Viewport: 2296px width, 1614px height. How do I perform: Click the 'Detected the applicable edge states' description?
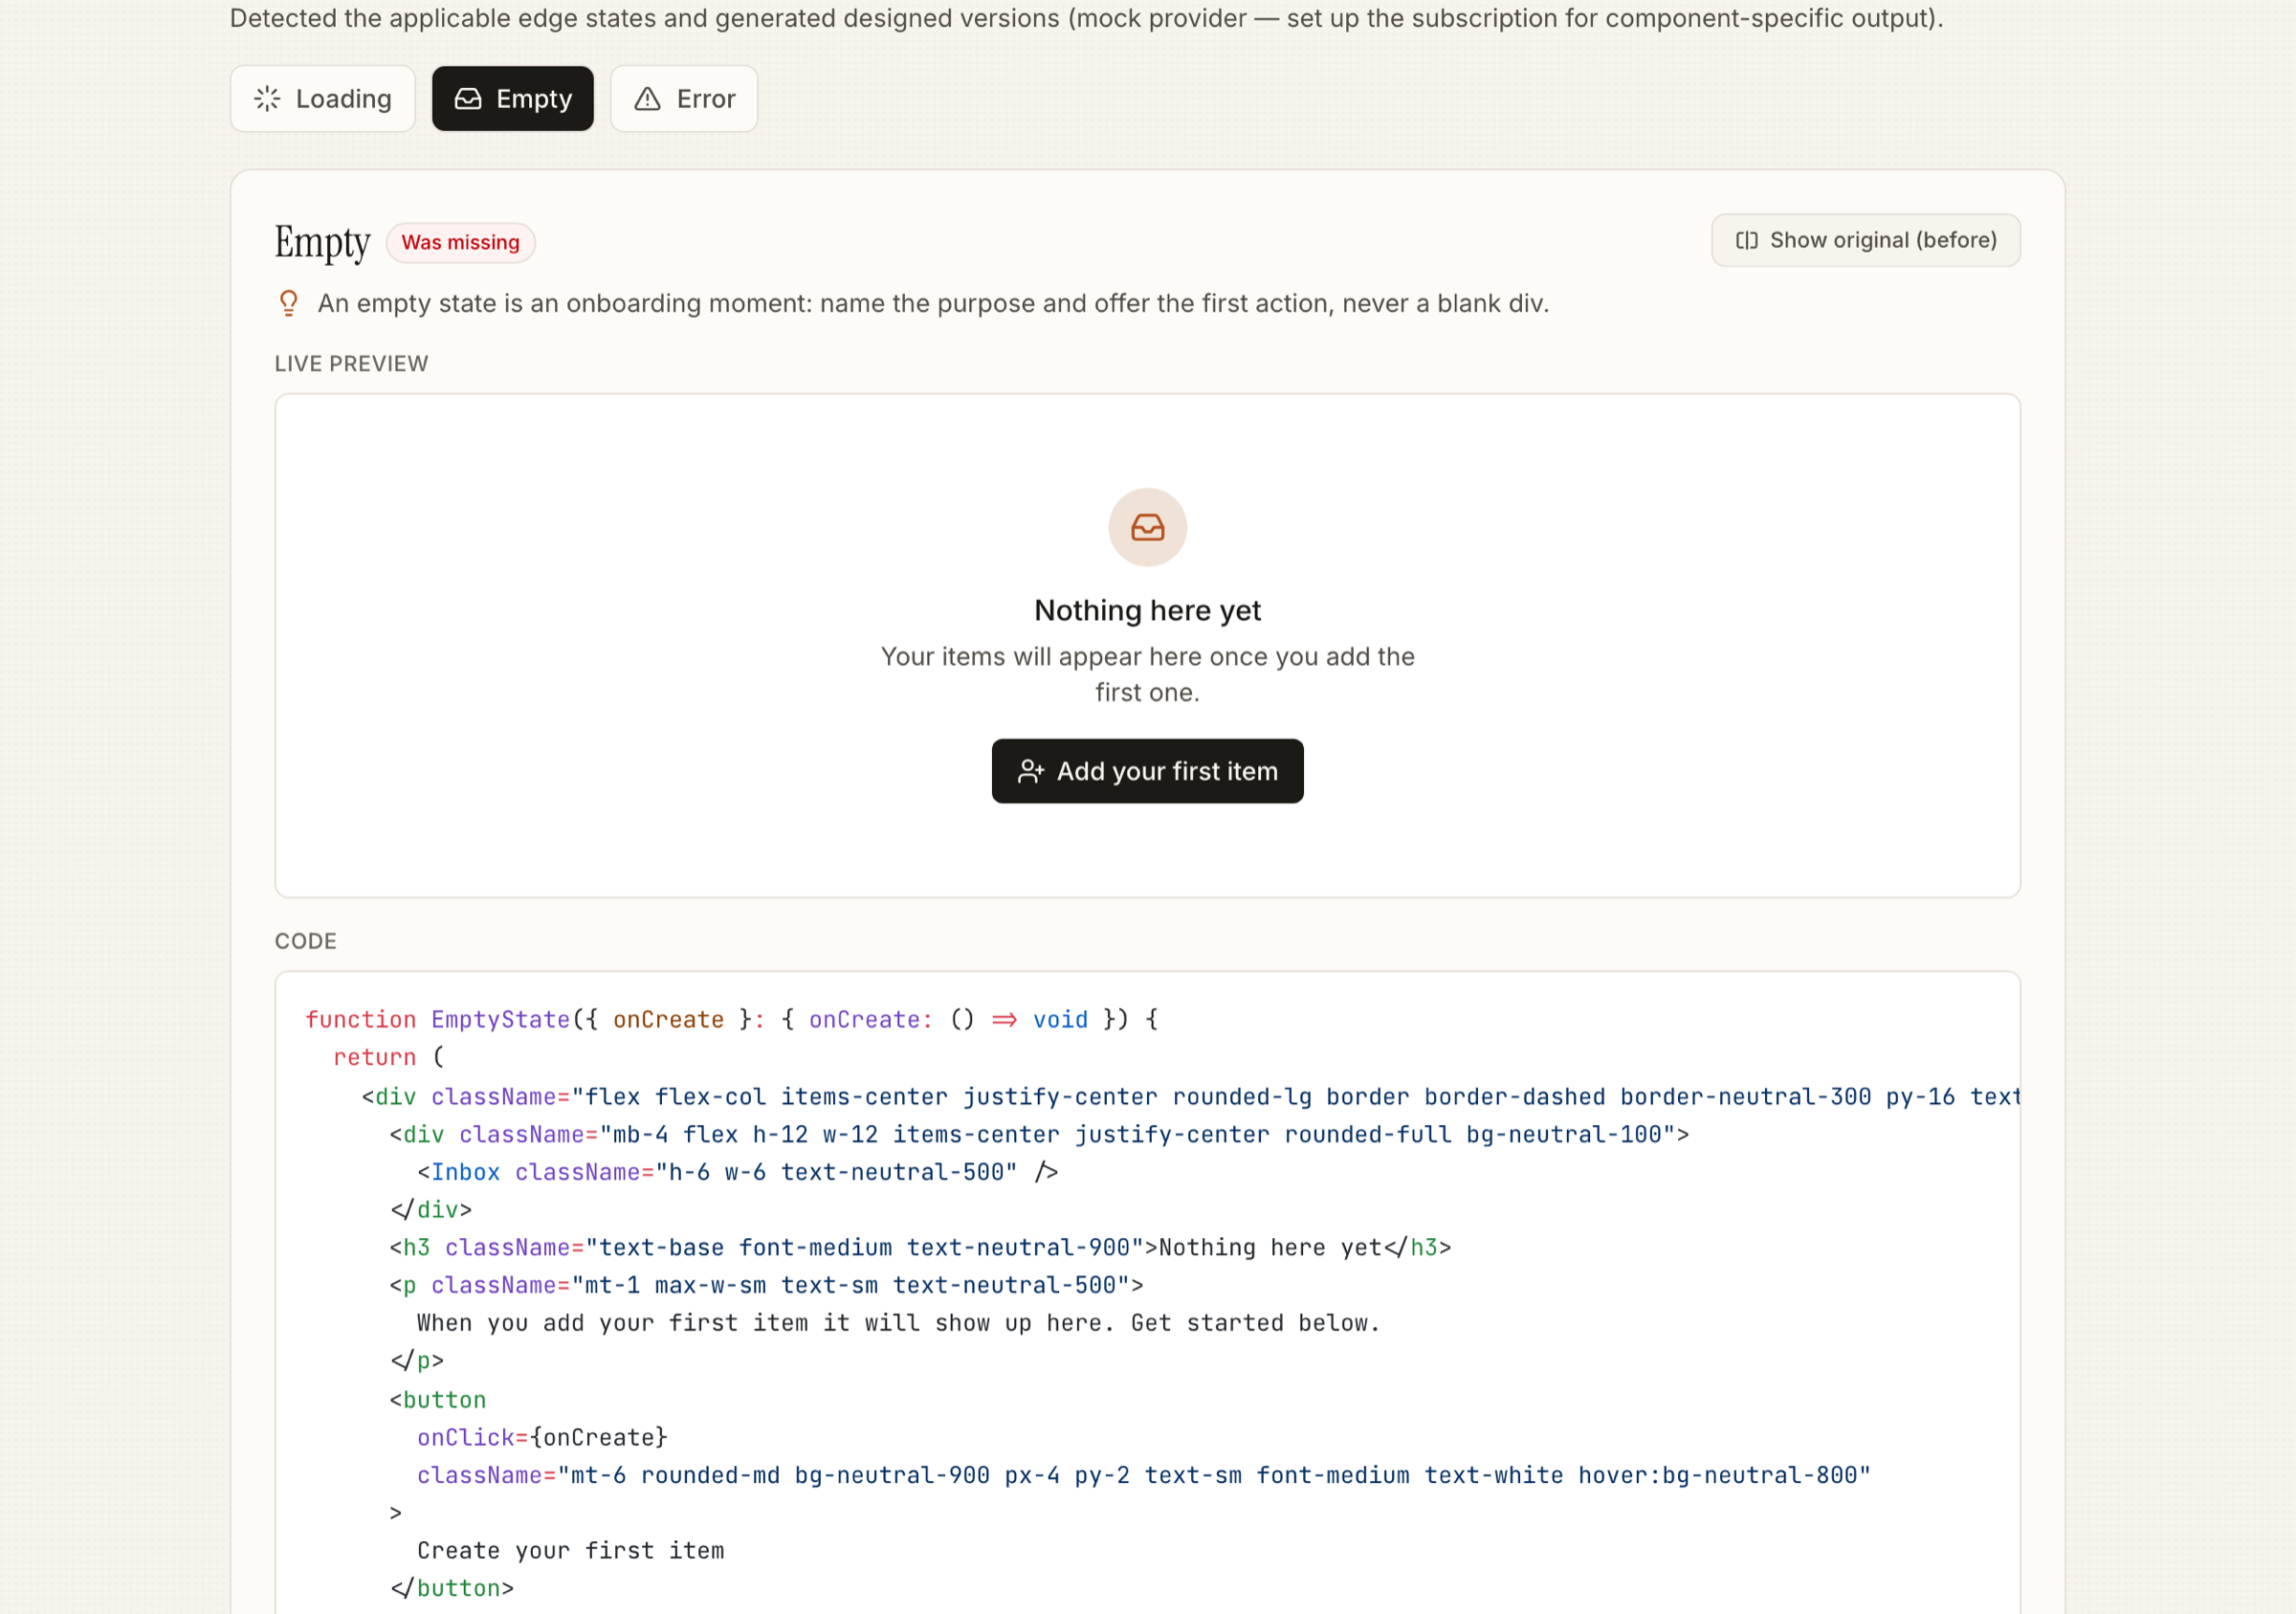(1086, 18)
